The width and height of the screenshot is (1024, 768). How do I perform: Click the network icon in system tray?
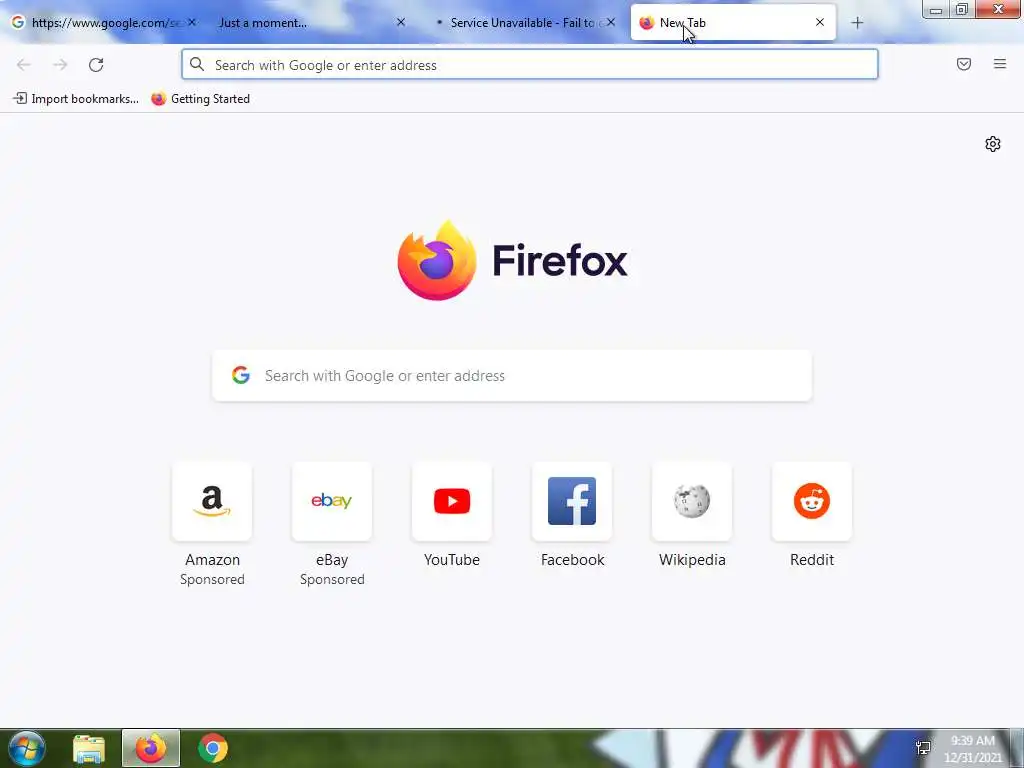click(x=923, y=748)
